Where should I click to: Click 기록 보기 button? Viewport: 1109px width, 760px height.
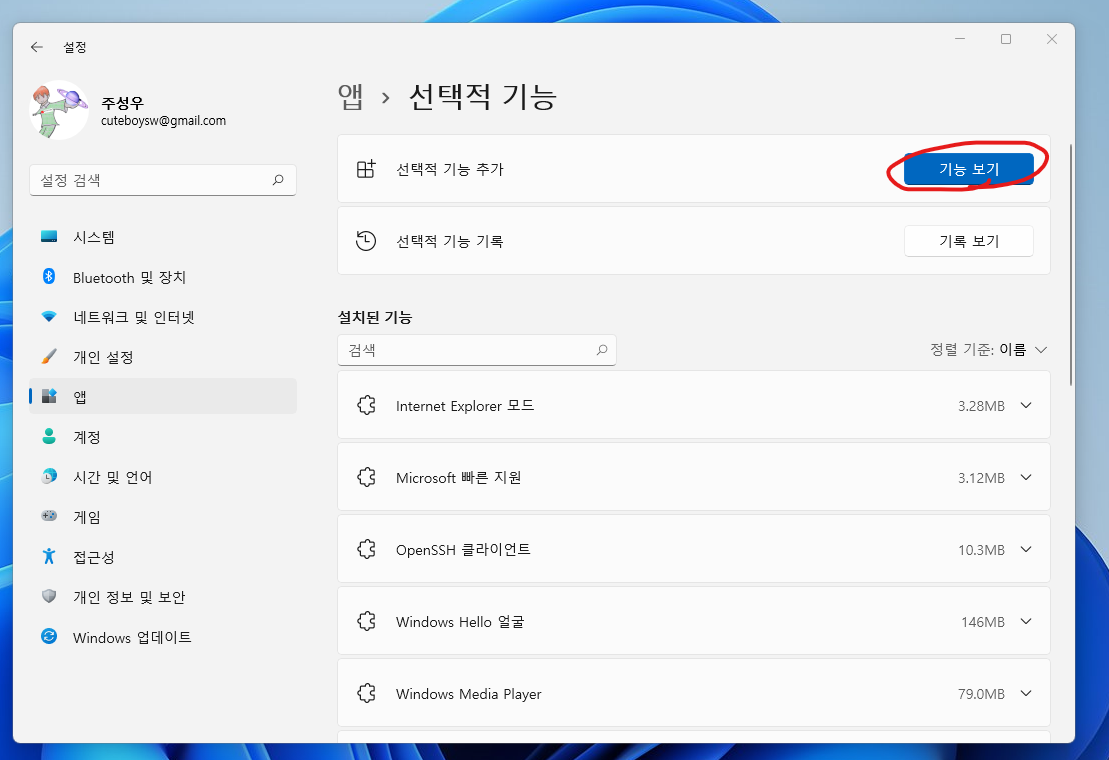pyautogui.click(x=968, y=241)
